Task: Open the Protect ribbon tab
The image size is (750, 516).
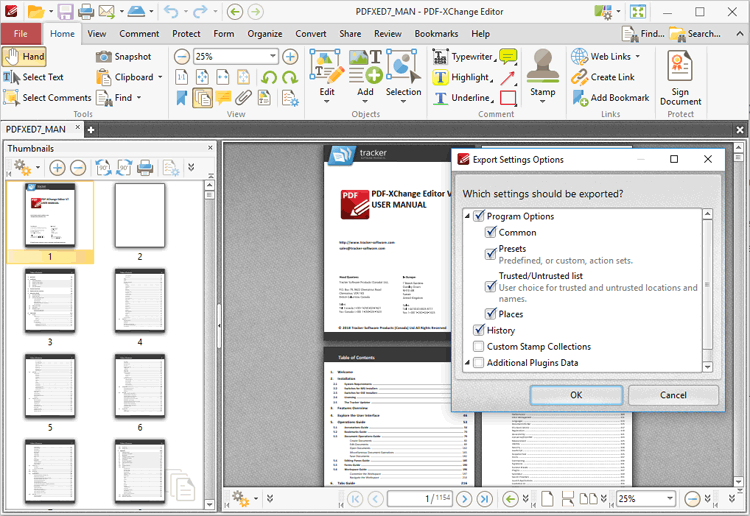Action: pos(186,34)
